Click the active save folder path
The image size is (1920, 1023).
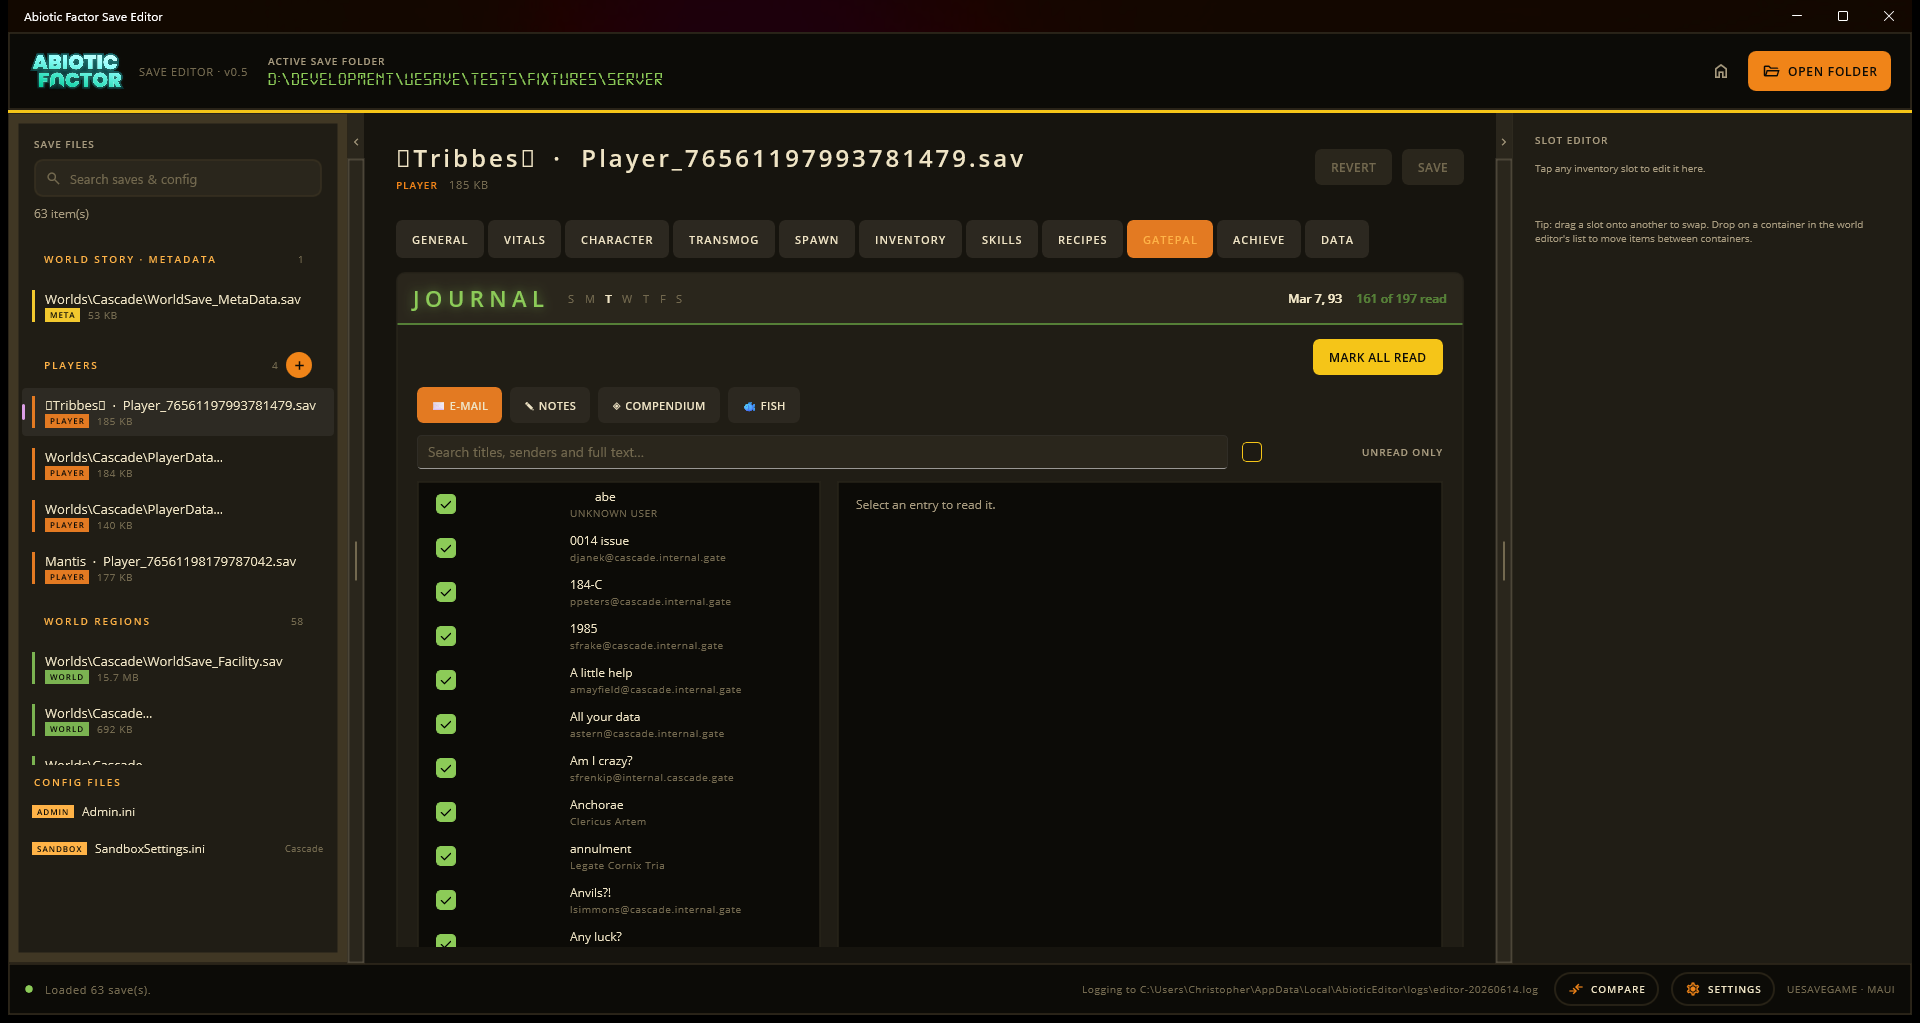pos(465,79)
